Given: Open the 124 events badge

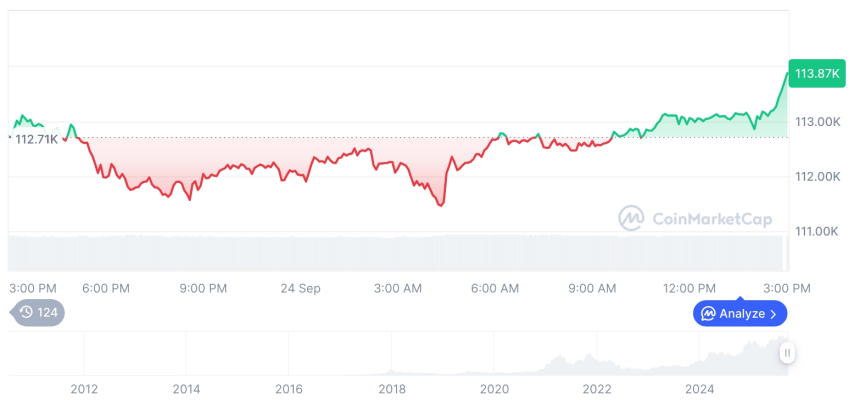Looking at the screenshot, I should (38, 312).
